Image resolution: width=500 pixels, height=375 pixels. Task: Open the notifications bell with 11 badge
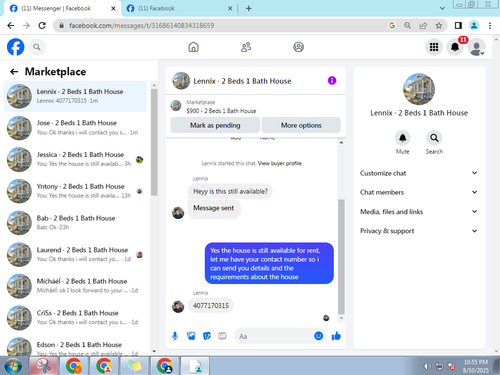click(x=455, y=47)
